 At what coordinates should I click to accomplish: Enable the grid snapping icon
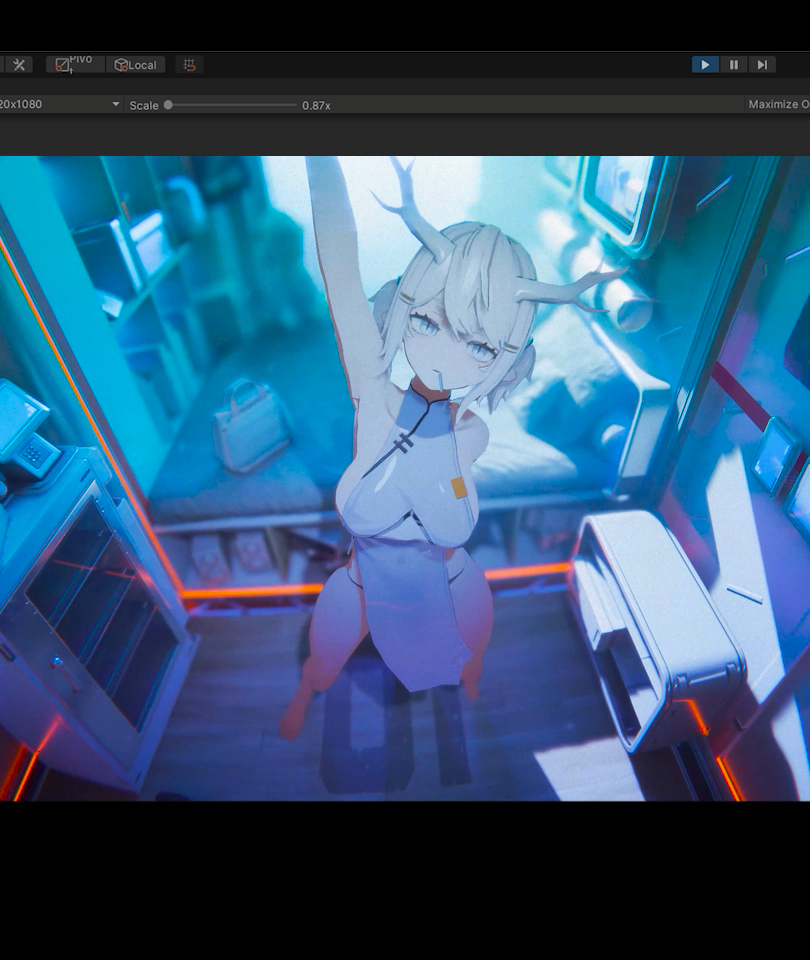(188, 65)
